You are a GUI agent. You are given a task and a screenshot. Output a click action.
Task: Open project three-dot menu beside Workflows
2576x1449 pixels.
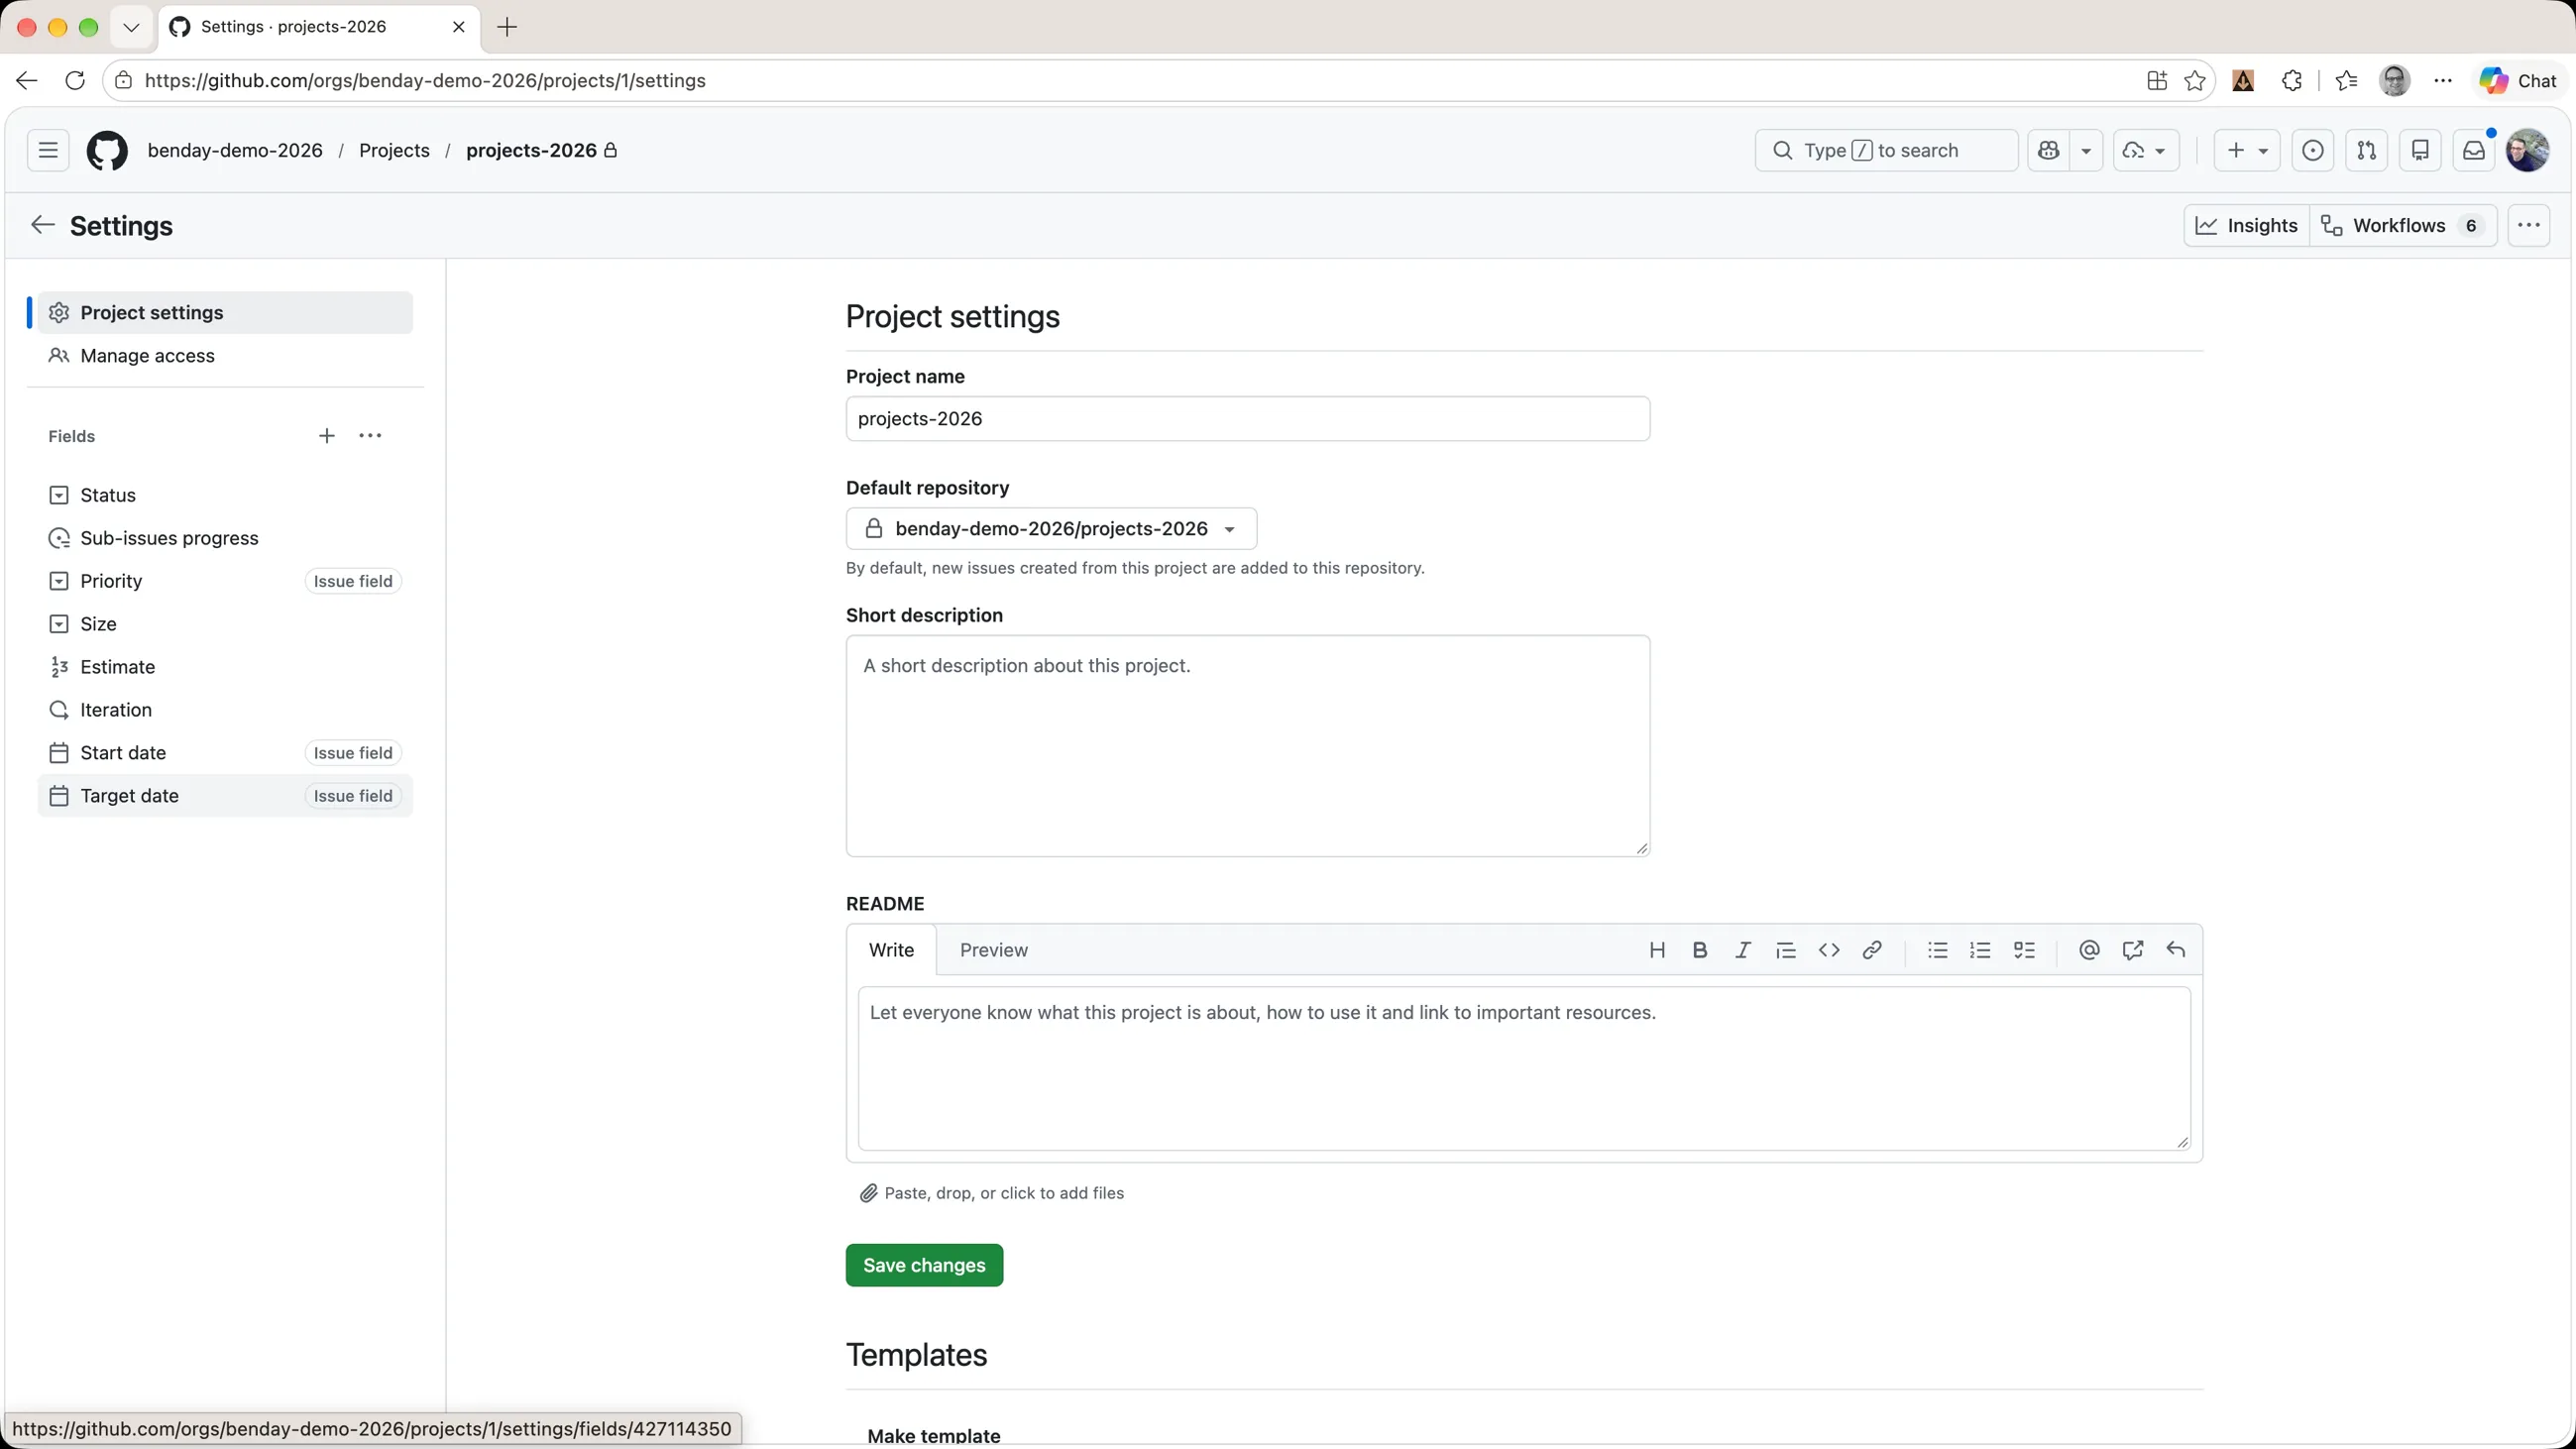(x=2529, y=225)
